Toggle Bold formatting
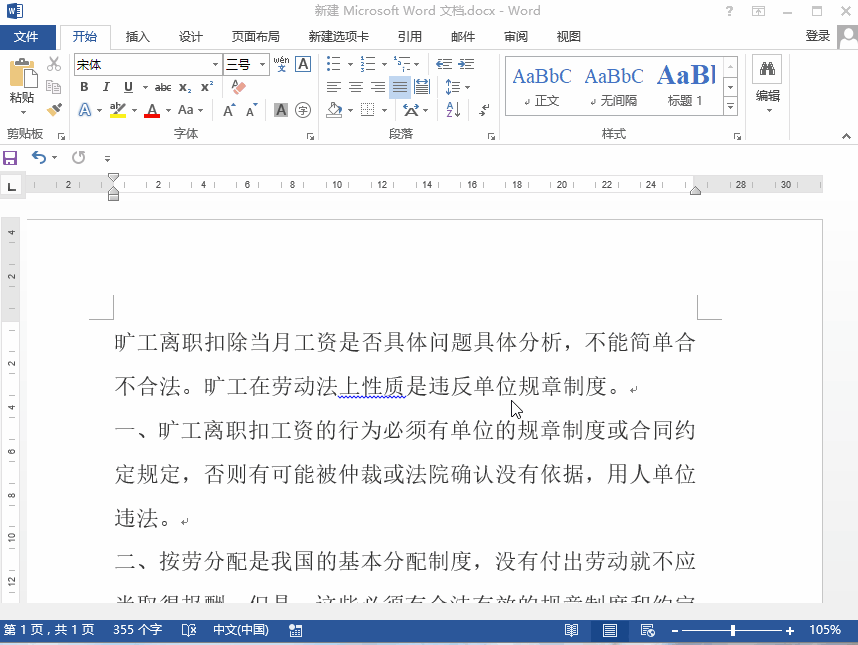The width and height of the screenshot is (858, 645). (x=84, y=87)
